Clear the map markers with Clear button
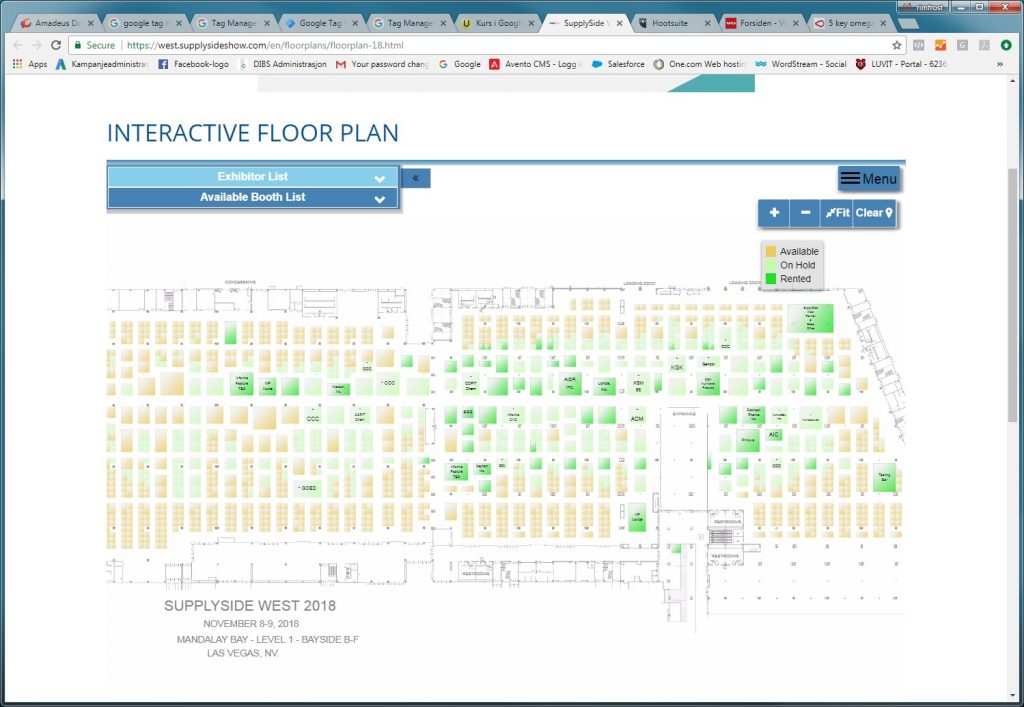1024x707 pixels. pos(874,213)
